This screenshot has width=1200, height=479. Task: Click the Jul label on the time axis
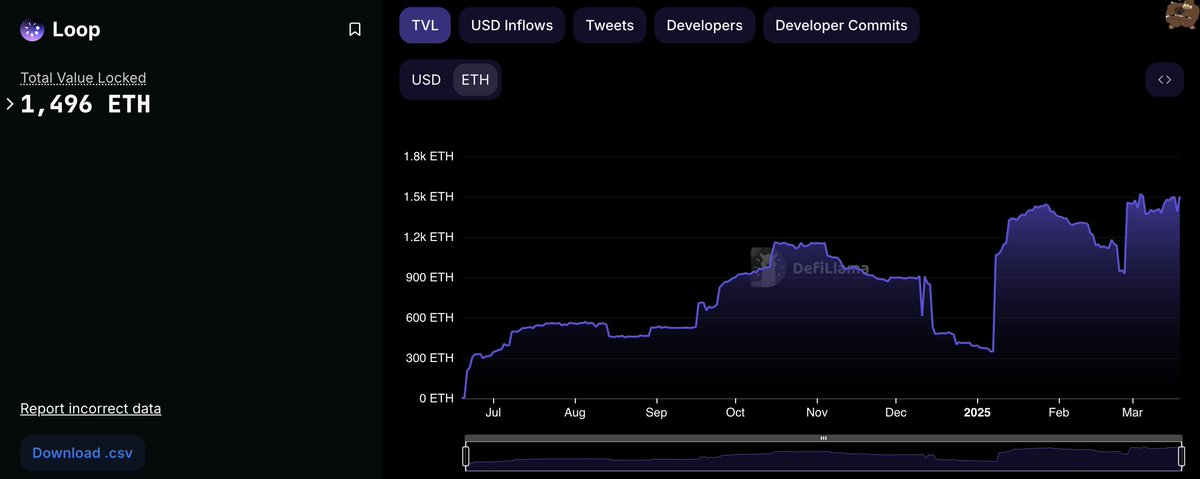tap(493, 412)
